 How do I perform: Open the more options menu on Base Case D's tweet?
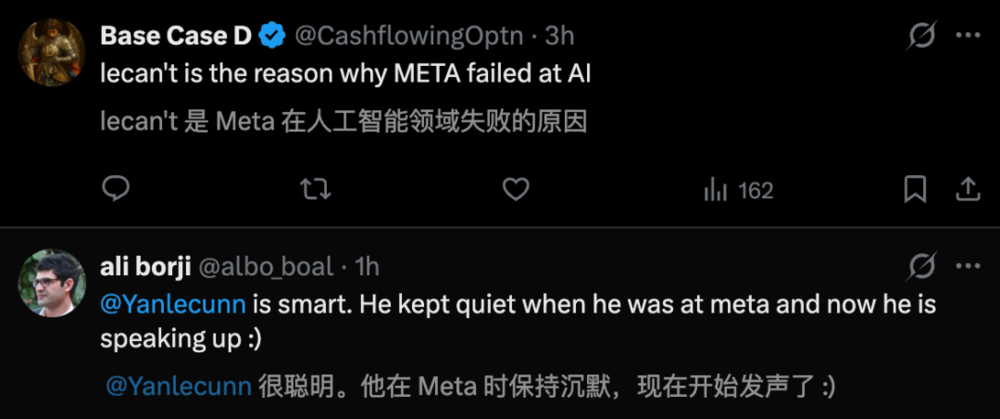tap(968, 37)
